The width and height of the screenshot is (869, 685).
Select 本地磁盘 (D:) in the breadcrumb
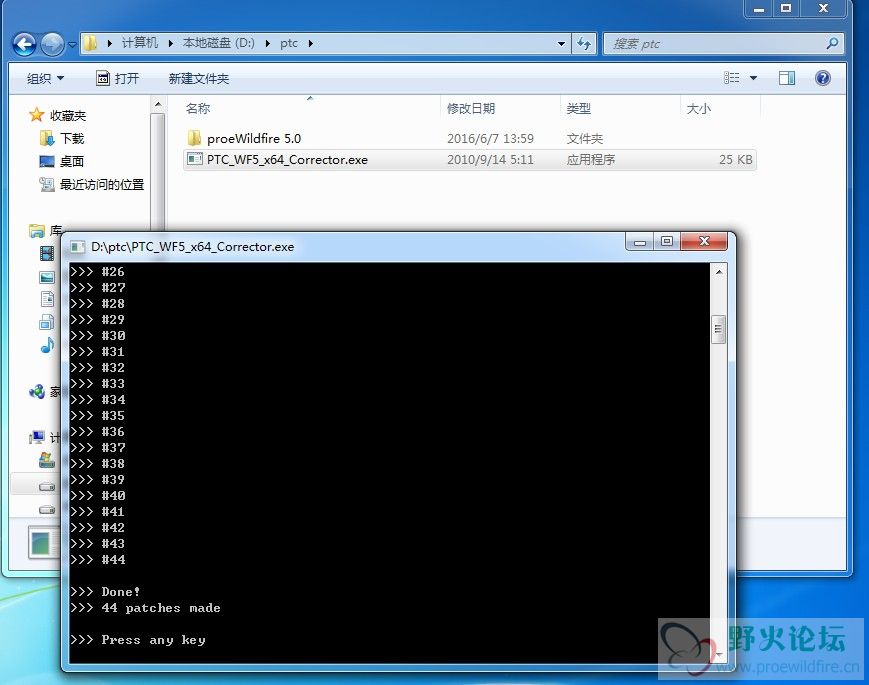pos(218,43)
